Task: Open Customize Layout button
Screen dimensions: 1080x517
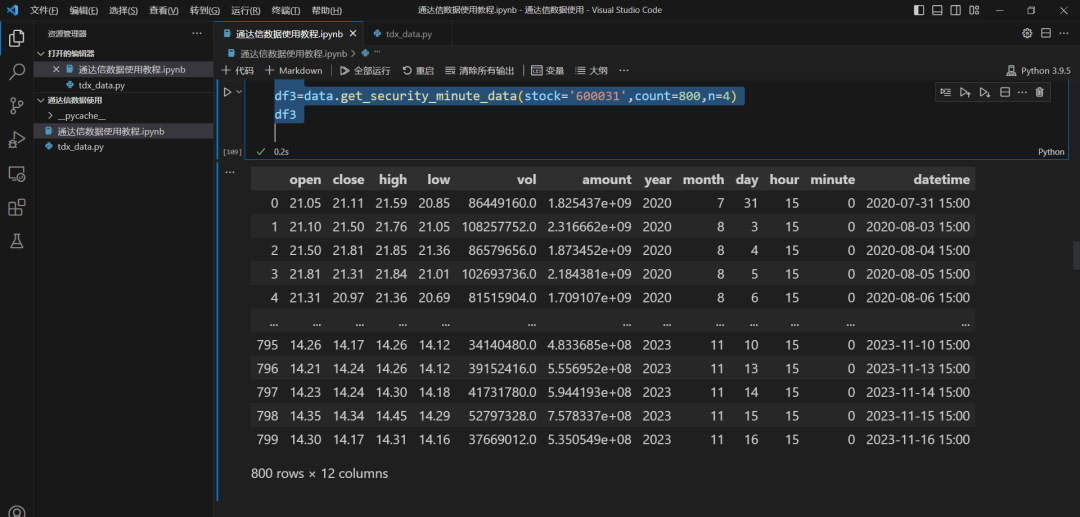Action: pyautogui.click(x=974, y=10)
